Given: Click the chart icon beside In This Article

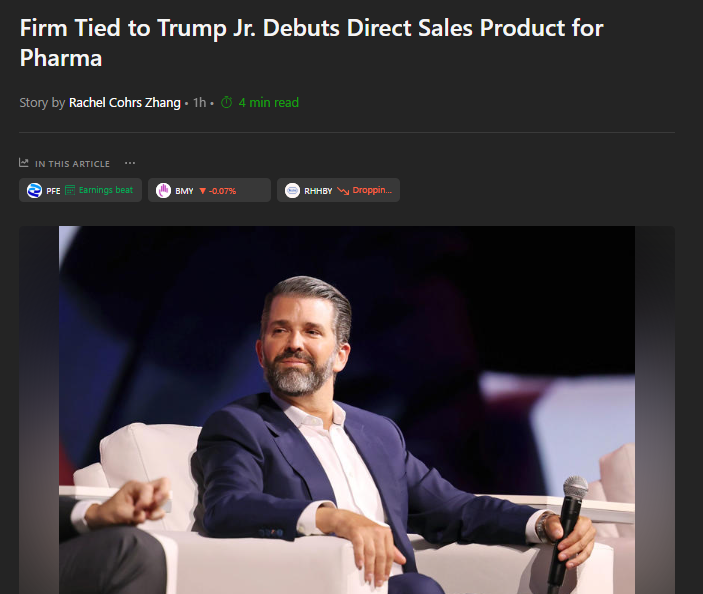Looking at the screenshot, I should coord(24,163).
